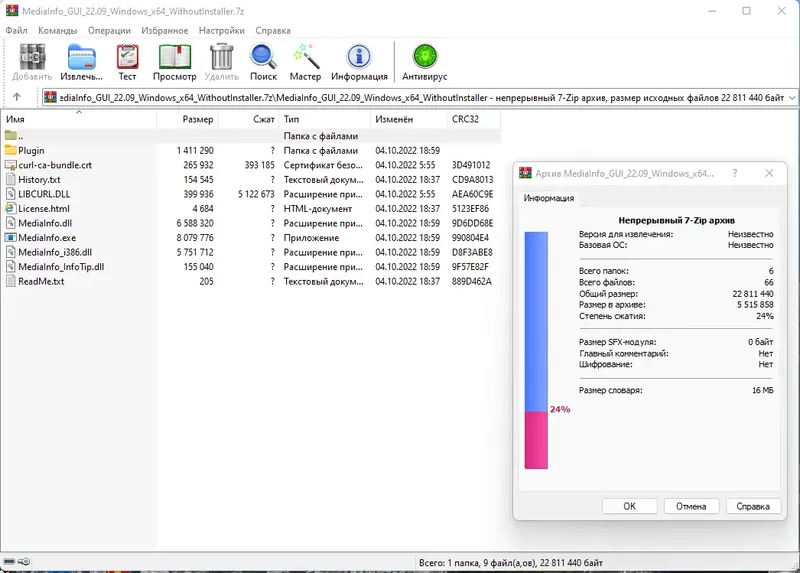Click the archive path address field
800x573 pixels.
419,97
